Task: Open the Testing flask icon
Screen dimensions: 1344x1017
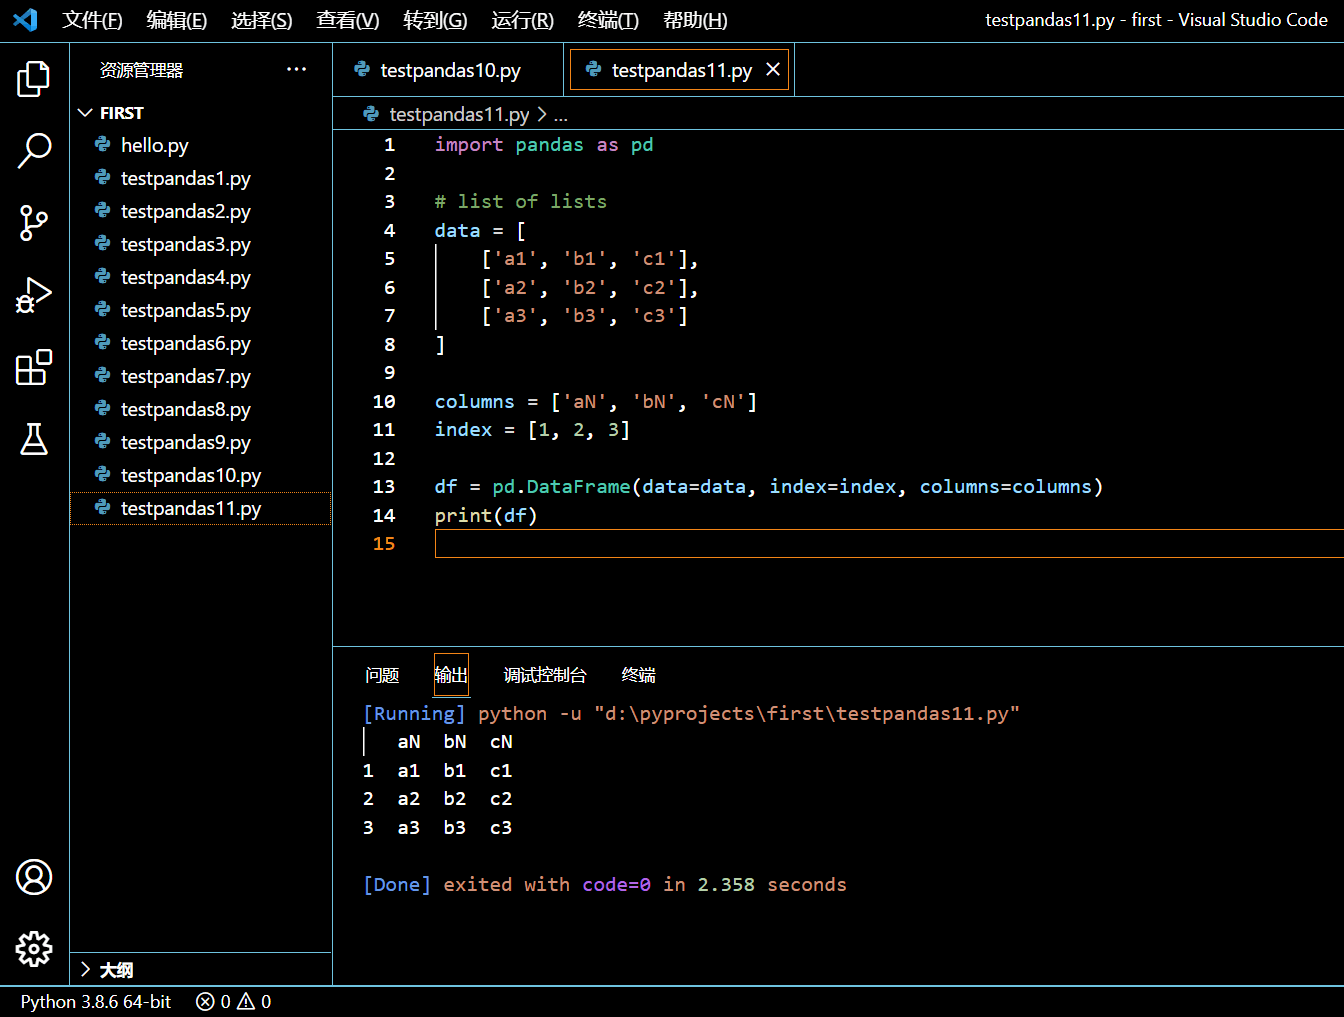Action: point(34,439)
